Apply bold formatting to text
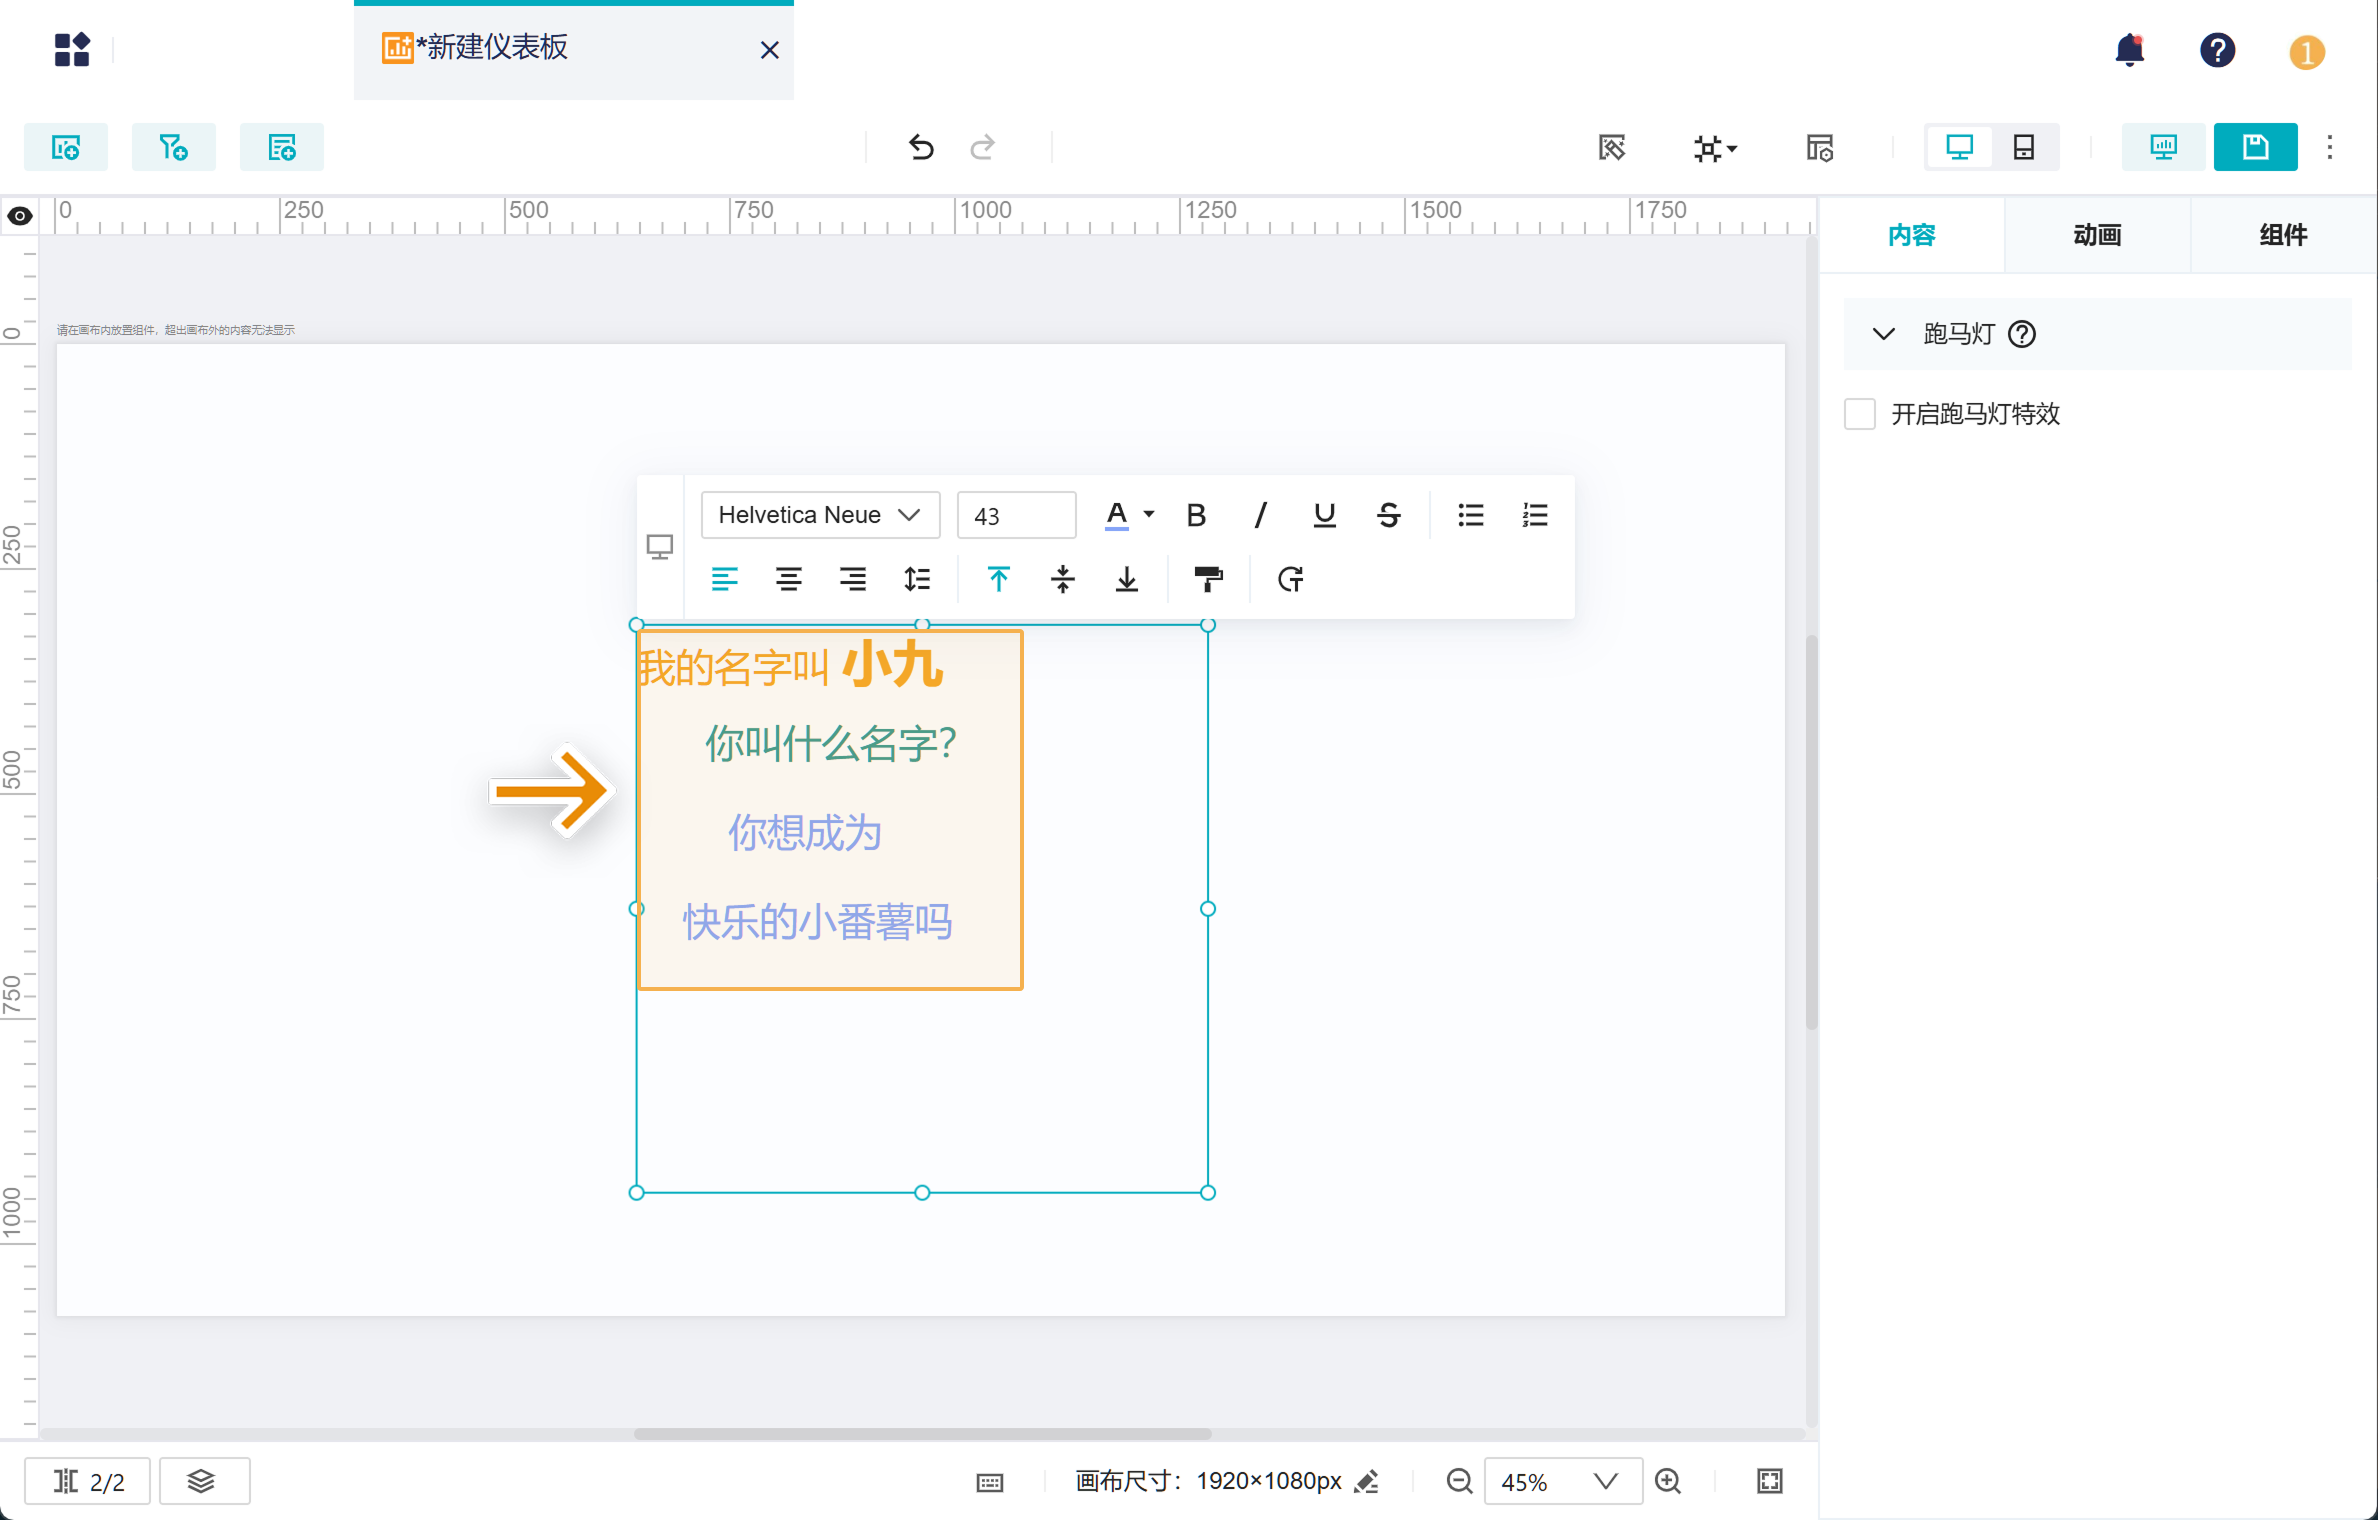This screenshot has height=1520, width=2378. coord(1196,515)
